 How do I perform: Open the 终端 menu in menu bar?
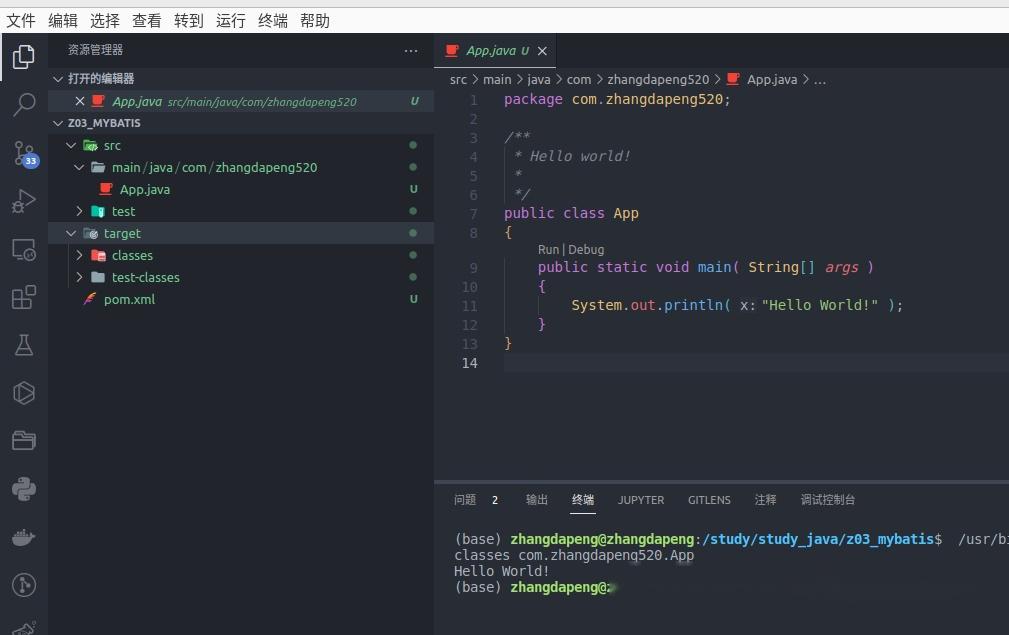[273, 21]
